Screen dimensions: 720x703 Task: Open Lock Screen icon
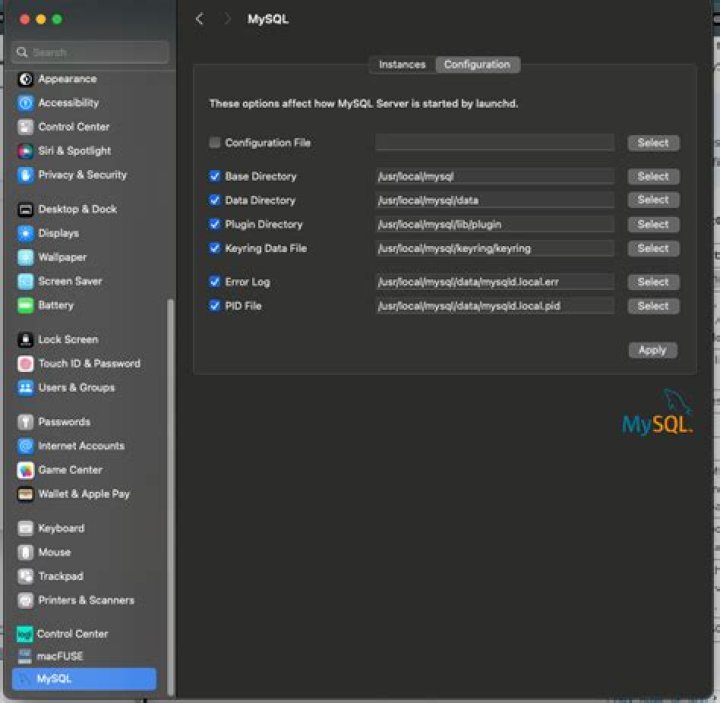pos(26,340)
